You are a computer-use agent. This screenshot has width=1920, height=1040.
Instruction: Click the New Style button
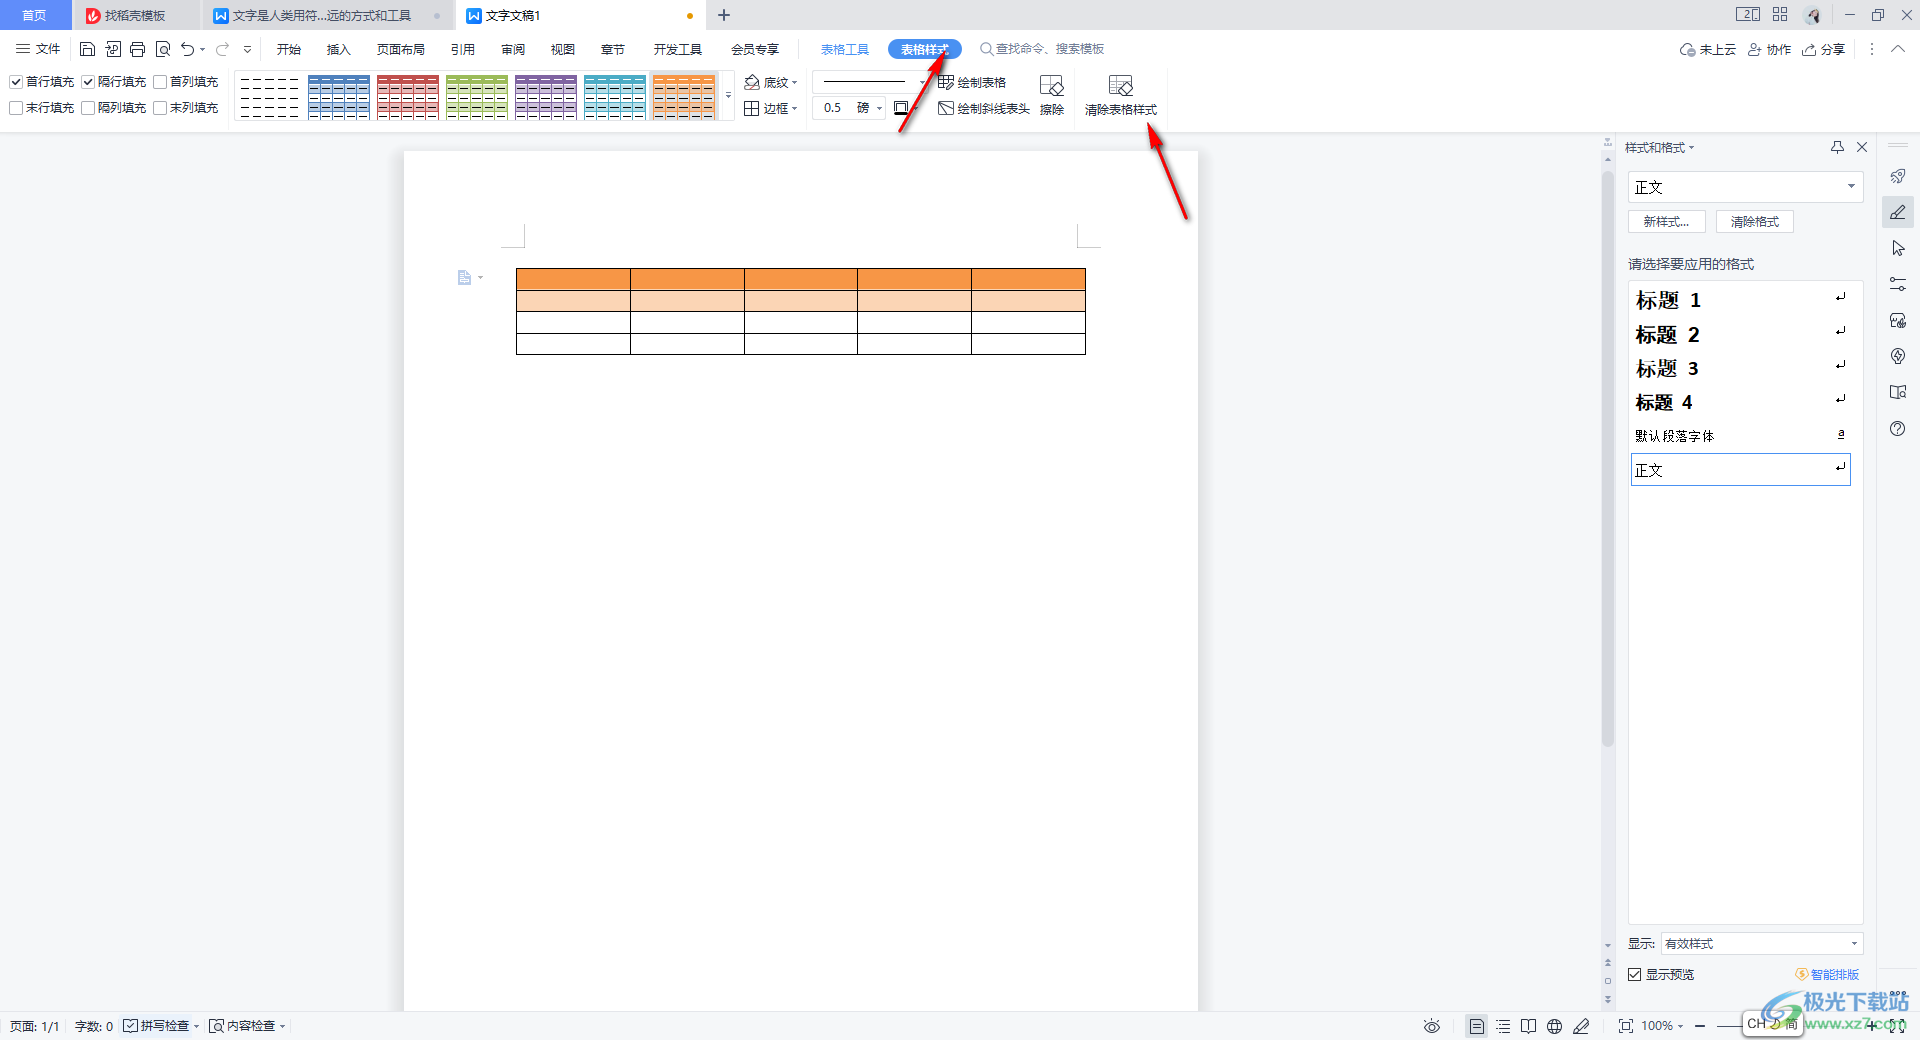pyautogui.click(x=1667, y=222)
